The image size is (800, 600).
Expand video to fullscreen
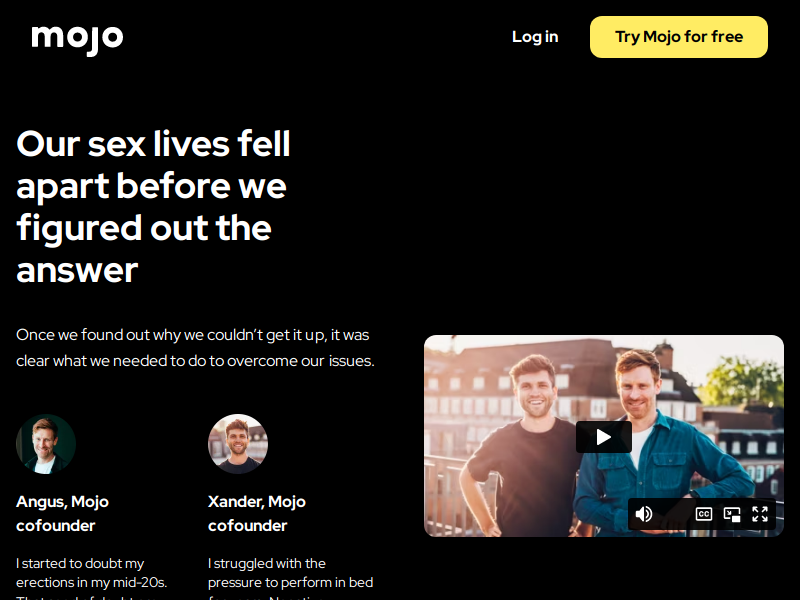click(760, 514)
